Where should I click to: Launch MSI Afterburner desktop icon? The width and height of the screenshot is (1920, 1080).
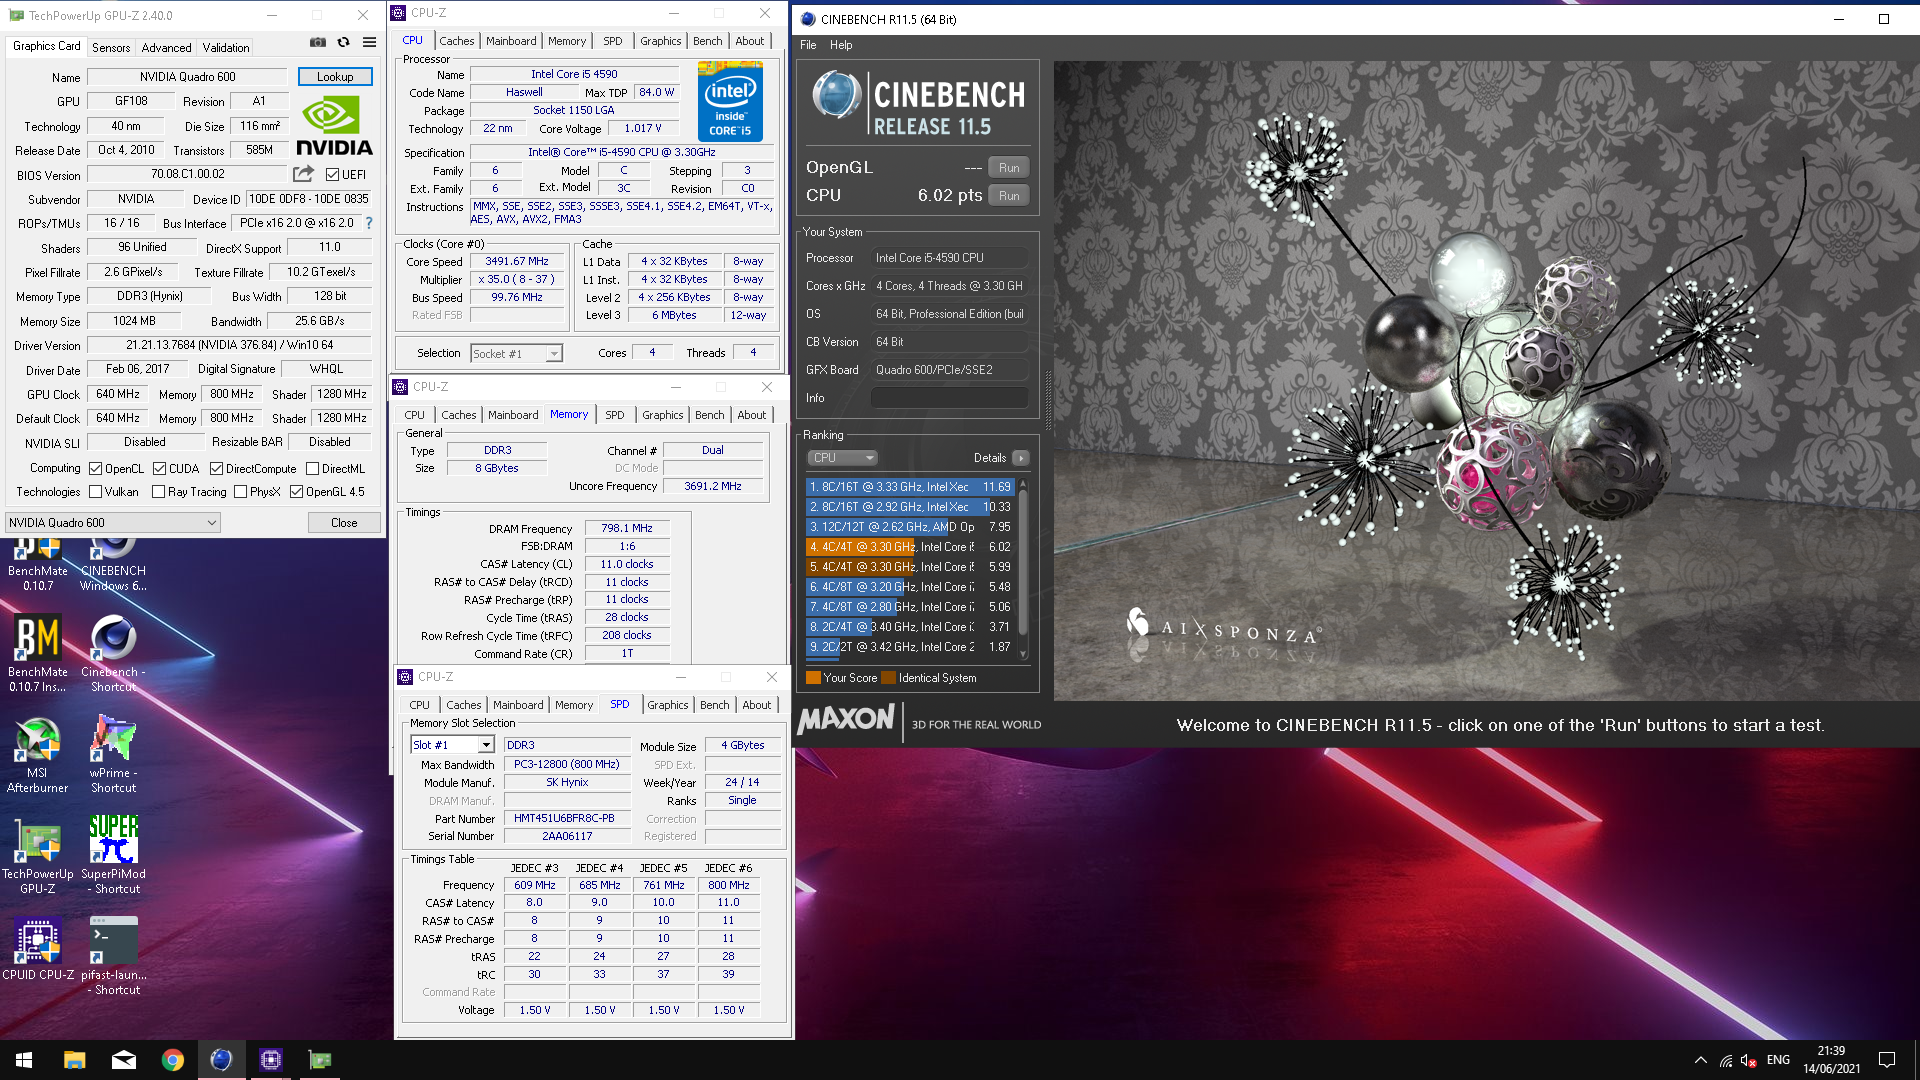pyautogui.click(x=38, y=755)
